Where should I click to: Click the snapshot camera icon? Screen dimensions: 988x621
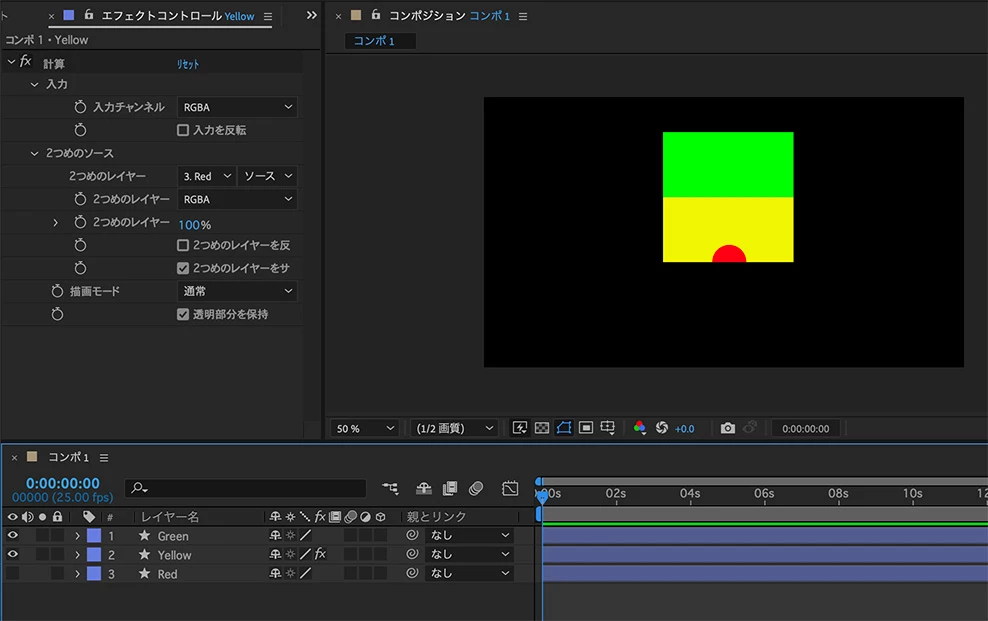coord(727,428)
